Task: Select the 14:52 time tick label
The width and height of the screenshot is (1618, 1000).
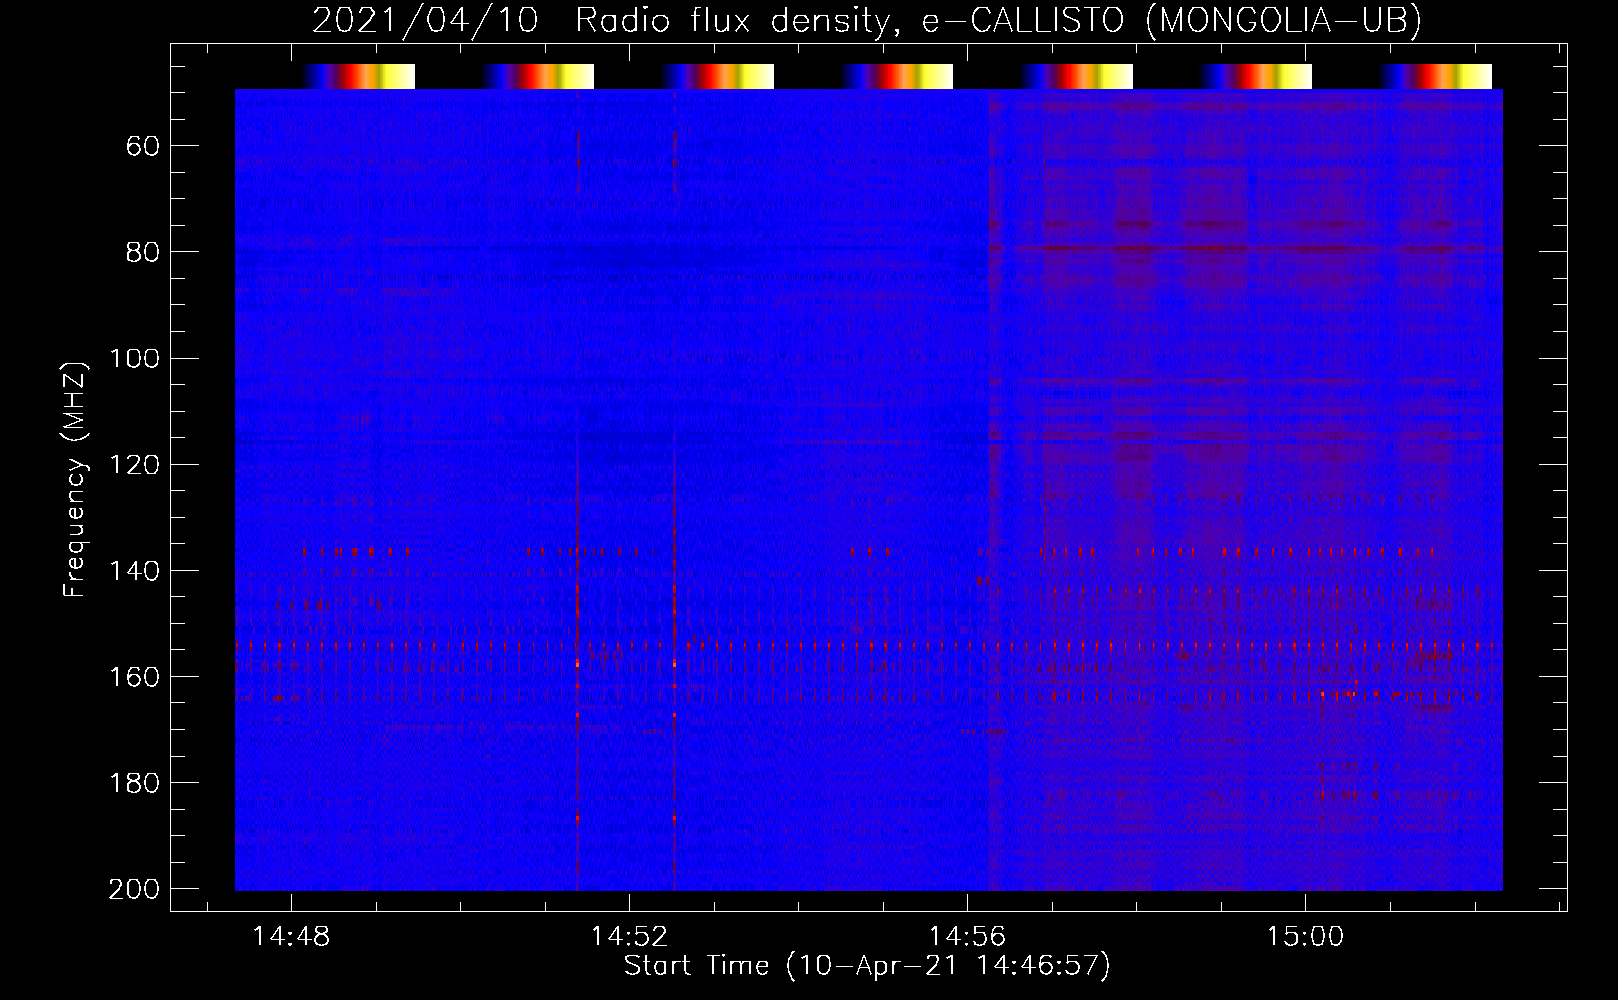Action: [629, 937]
